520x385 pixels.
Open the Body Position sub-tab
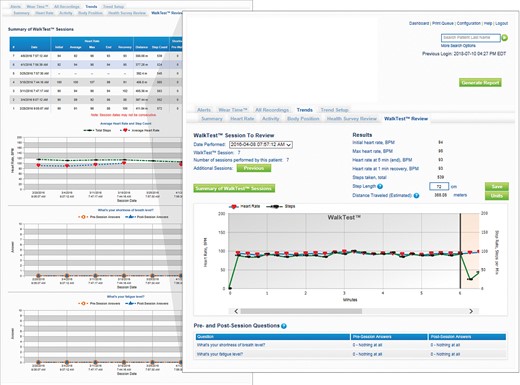click(x=303, y=119)
